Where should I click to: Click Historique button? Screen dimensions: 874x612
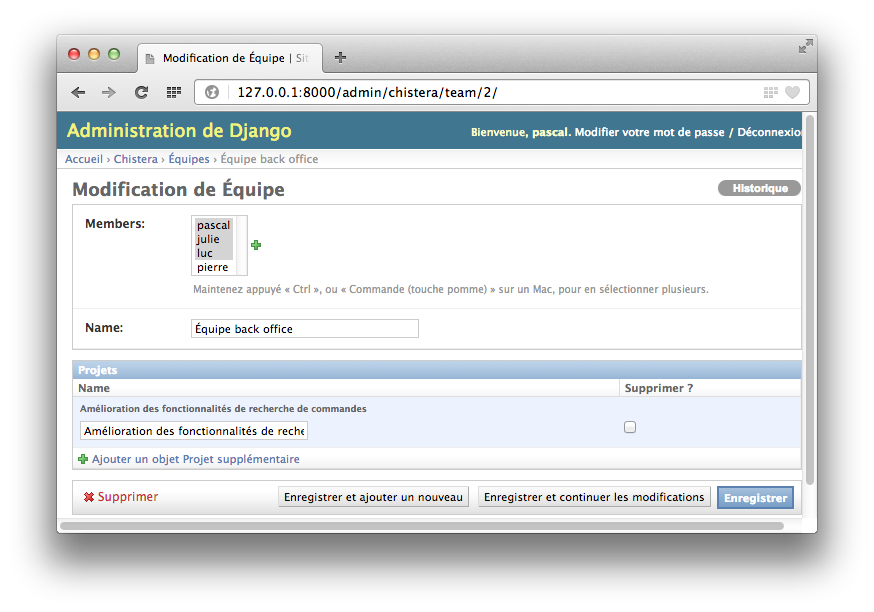[x=759, y=188]
